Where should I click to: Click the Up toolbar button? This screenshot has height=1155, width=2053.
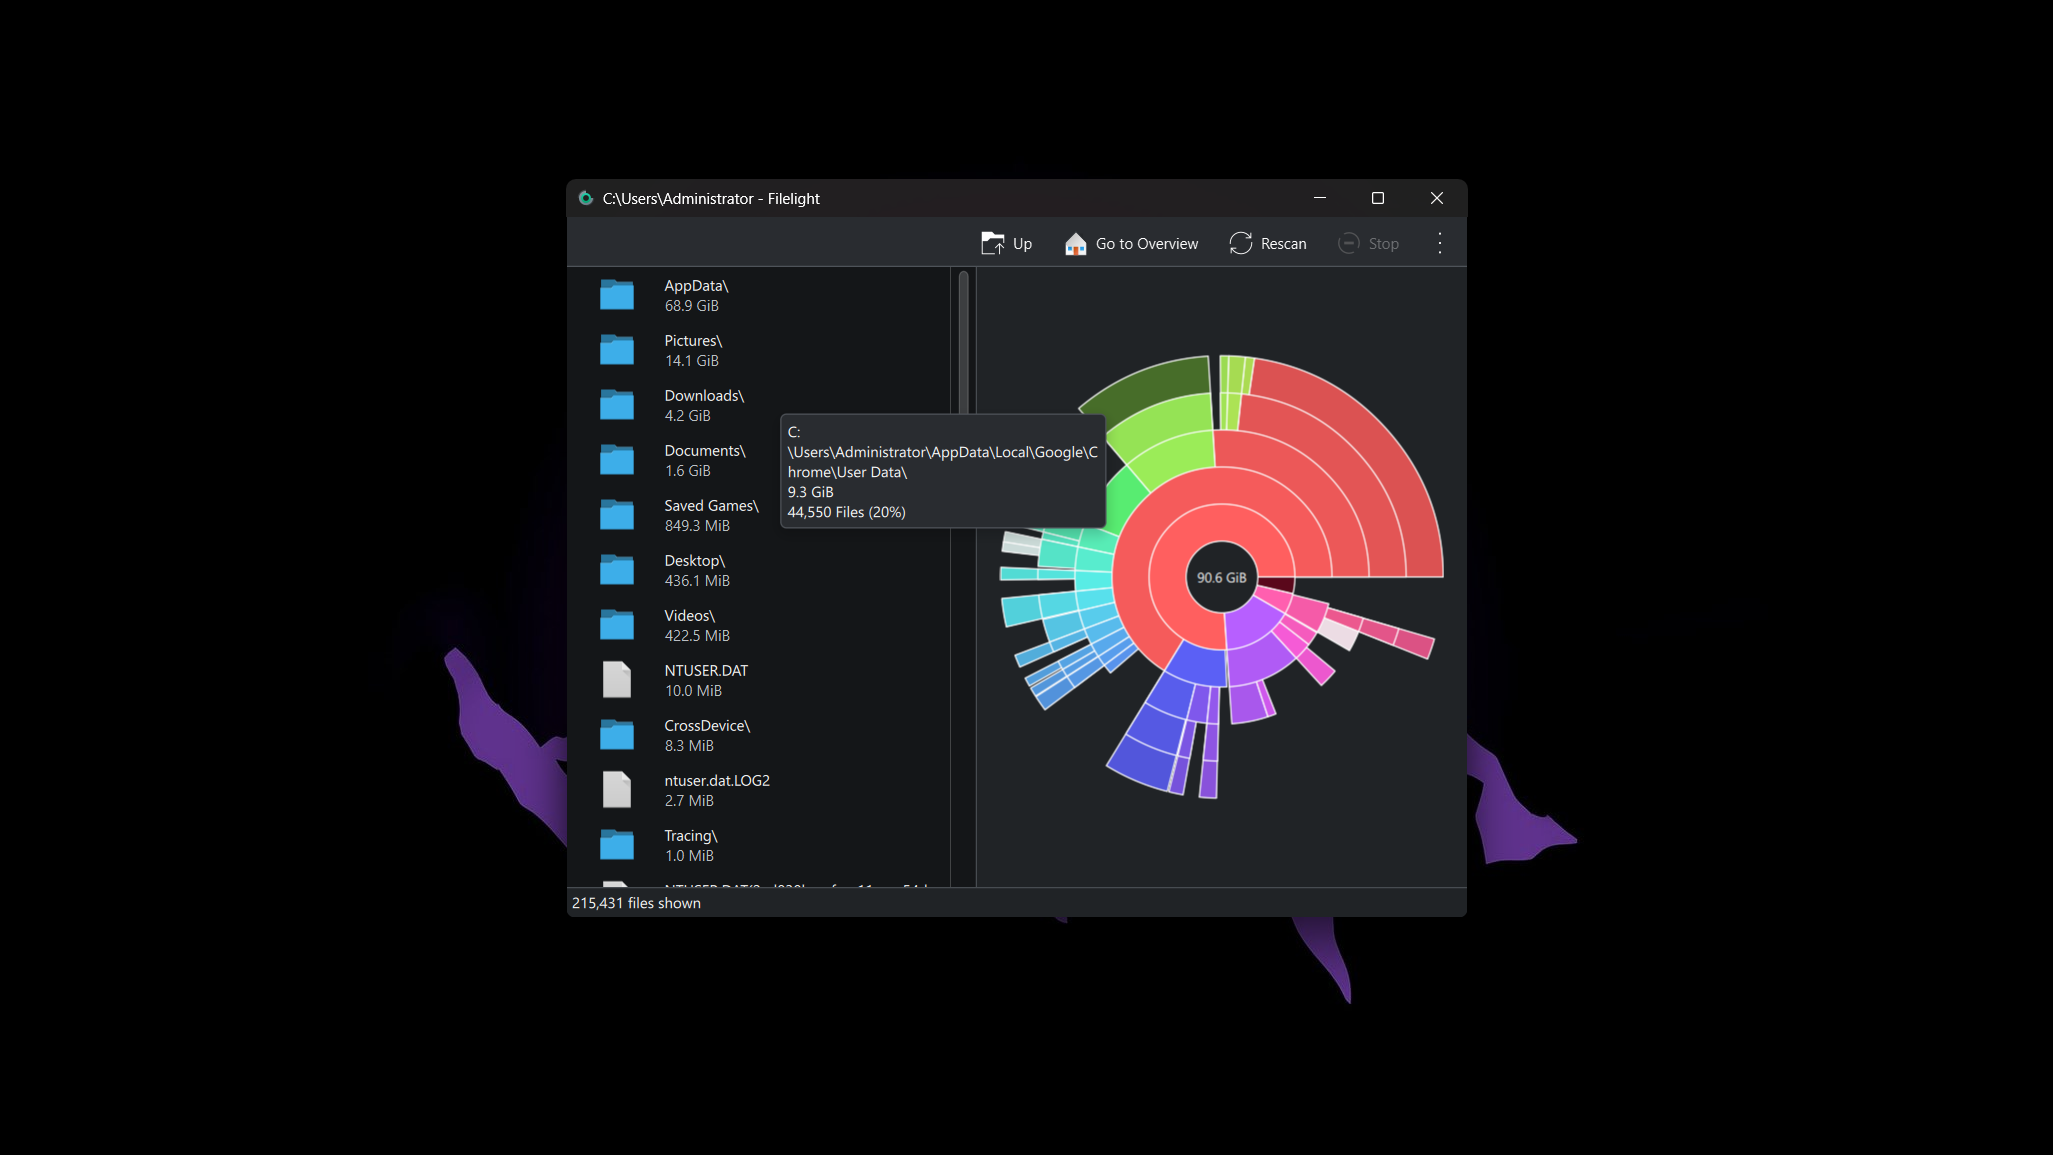[x=1006, y=243]
